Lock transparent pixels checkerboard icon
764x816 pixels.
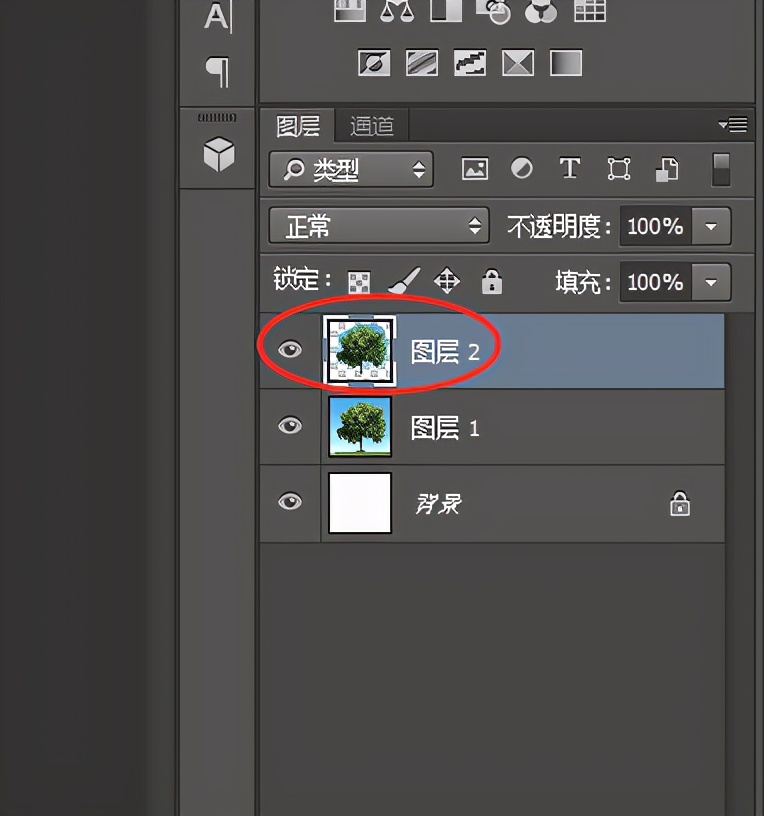click(359, 282)
